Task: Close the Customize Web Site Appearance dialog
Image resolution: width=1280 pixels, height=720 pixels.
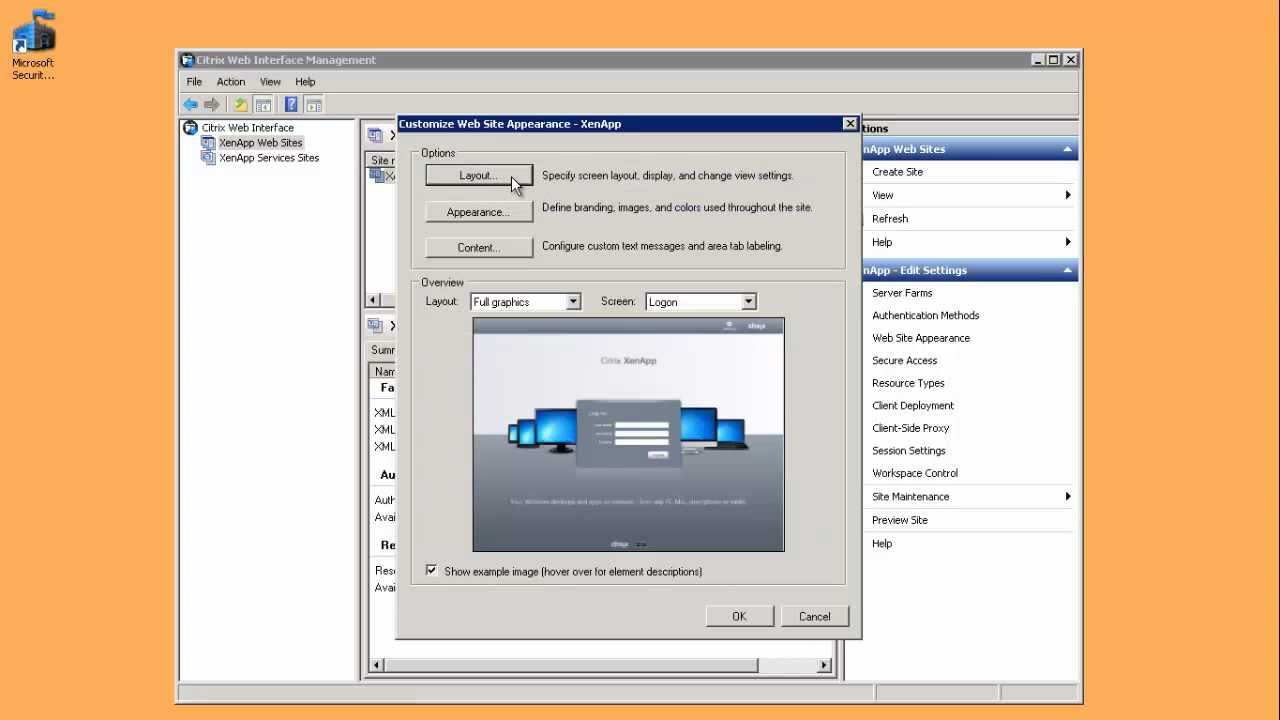Action: coord(850,124)
